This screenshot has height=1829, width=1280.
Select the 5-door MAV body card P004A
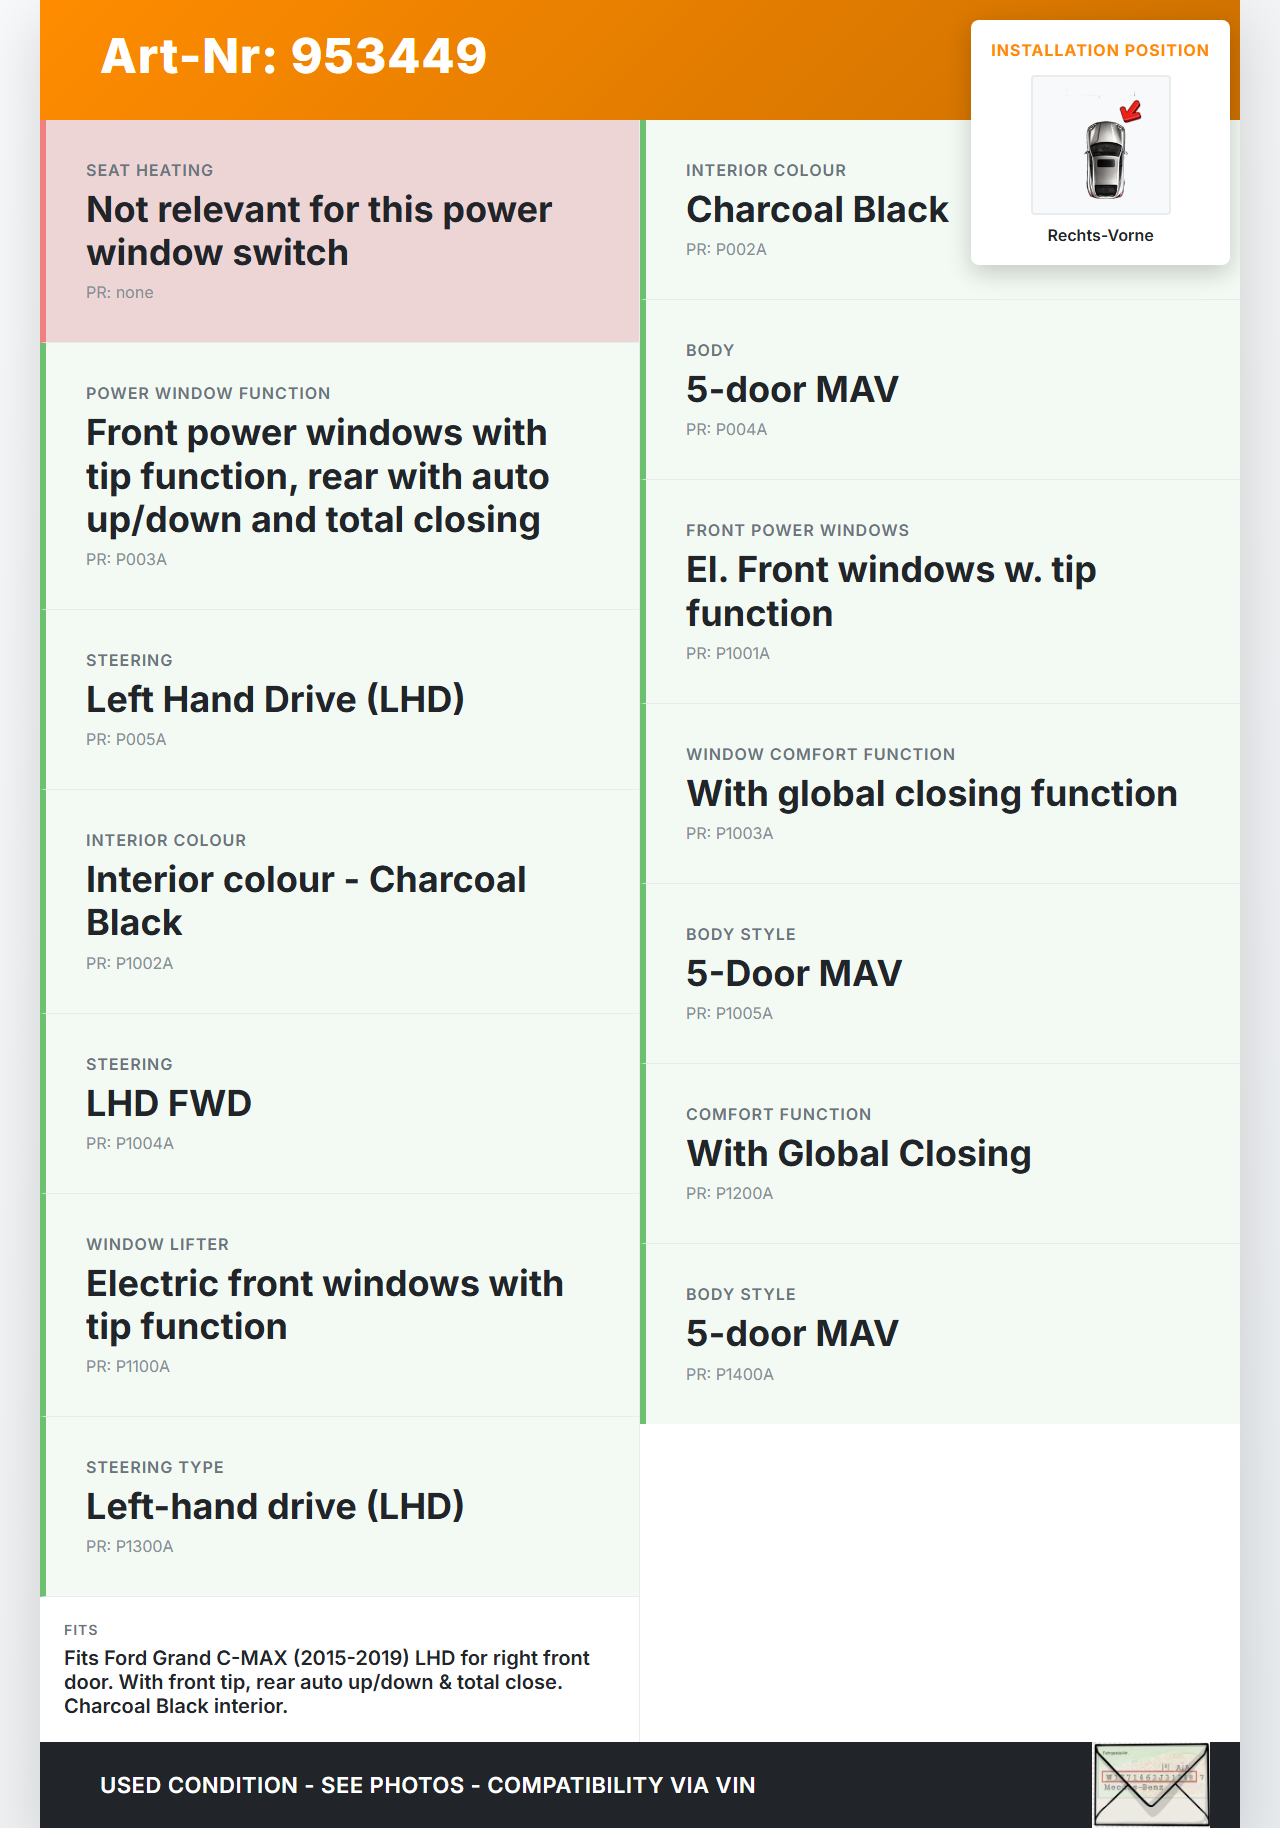940,389
